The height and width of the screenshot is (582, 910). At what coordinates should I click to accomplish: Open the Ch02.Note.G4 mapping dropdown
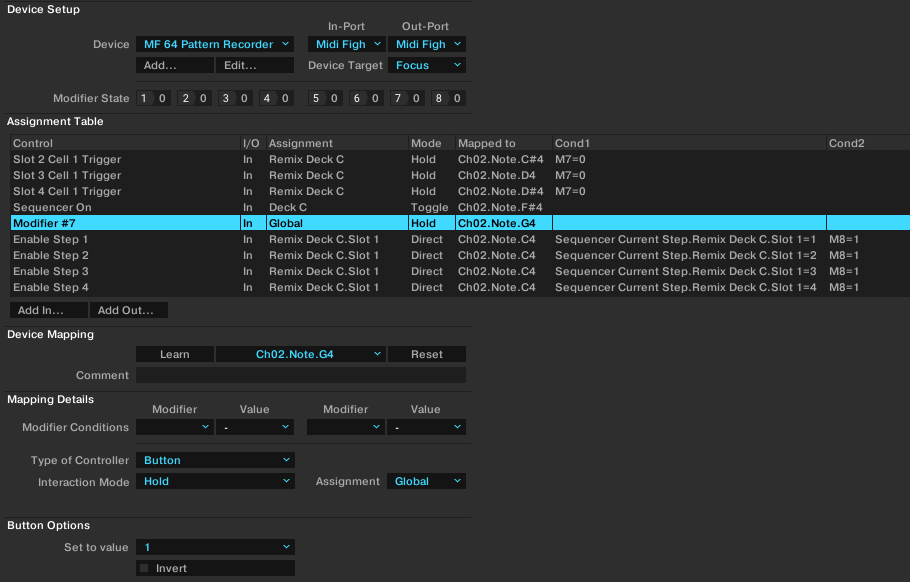pyautogui.click(x=301, y=354)
